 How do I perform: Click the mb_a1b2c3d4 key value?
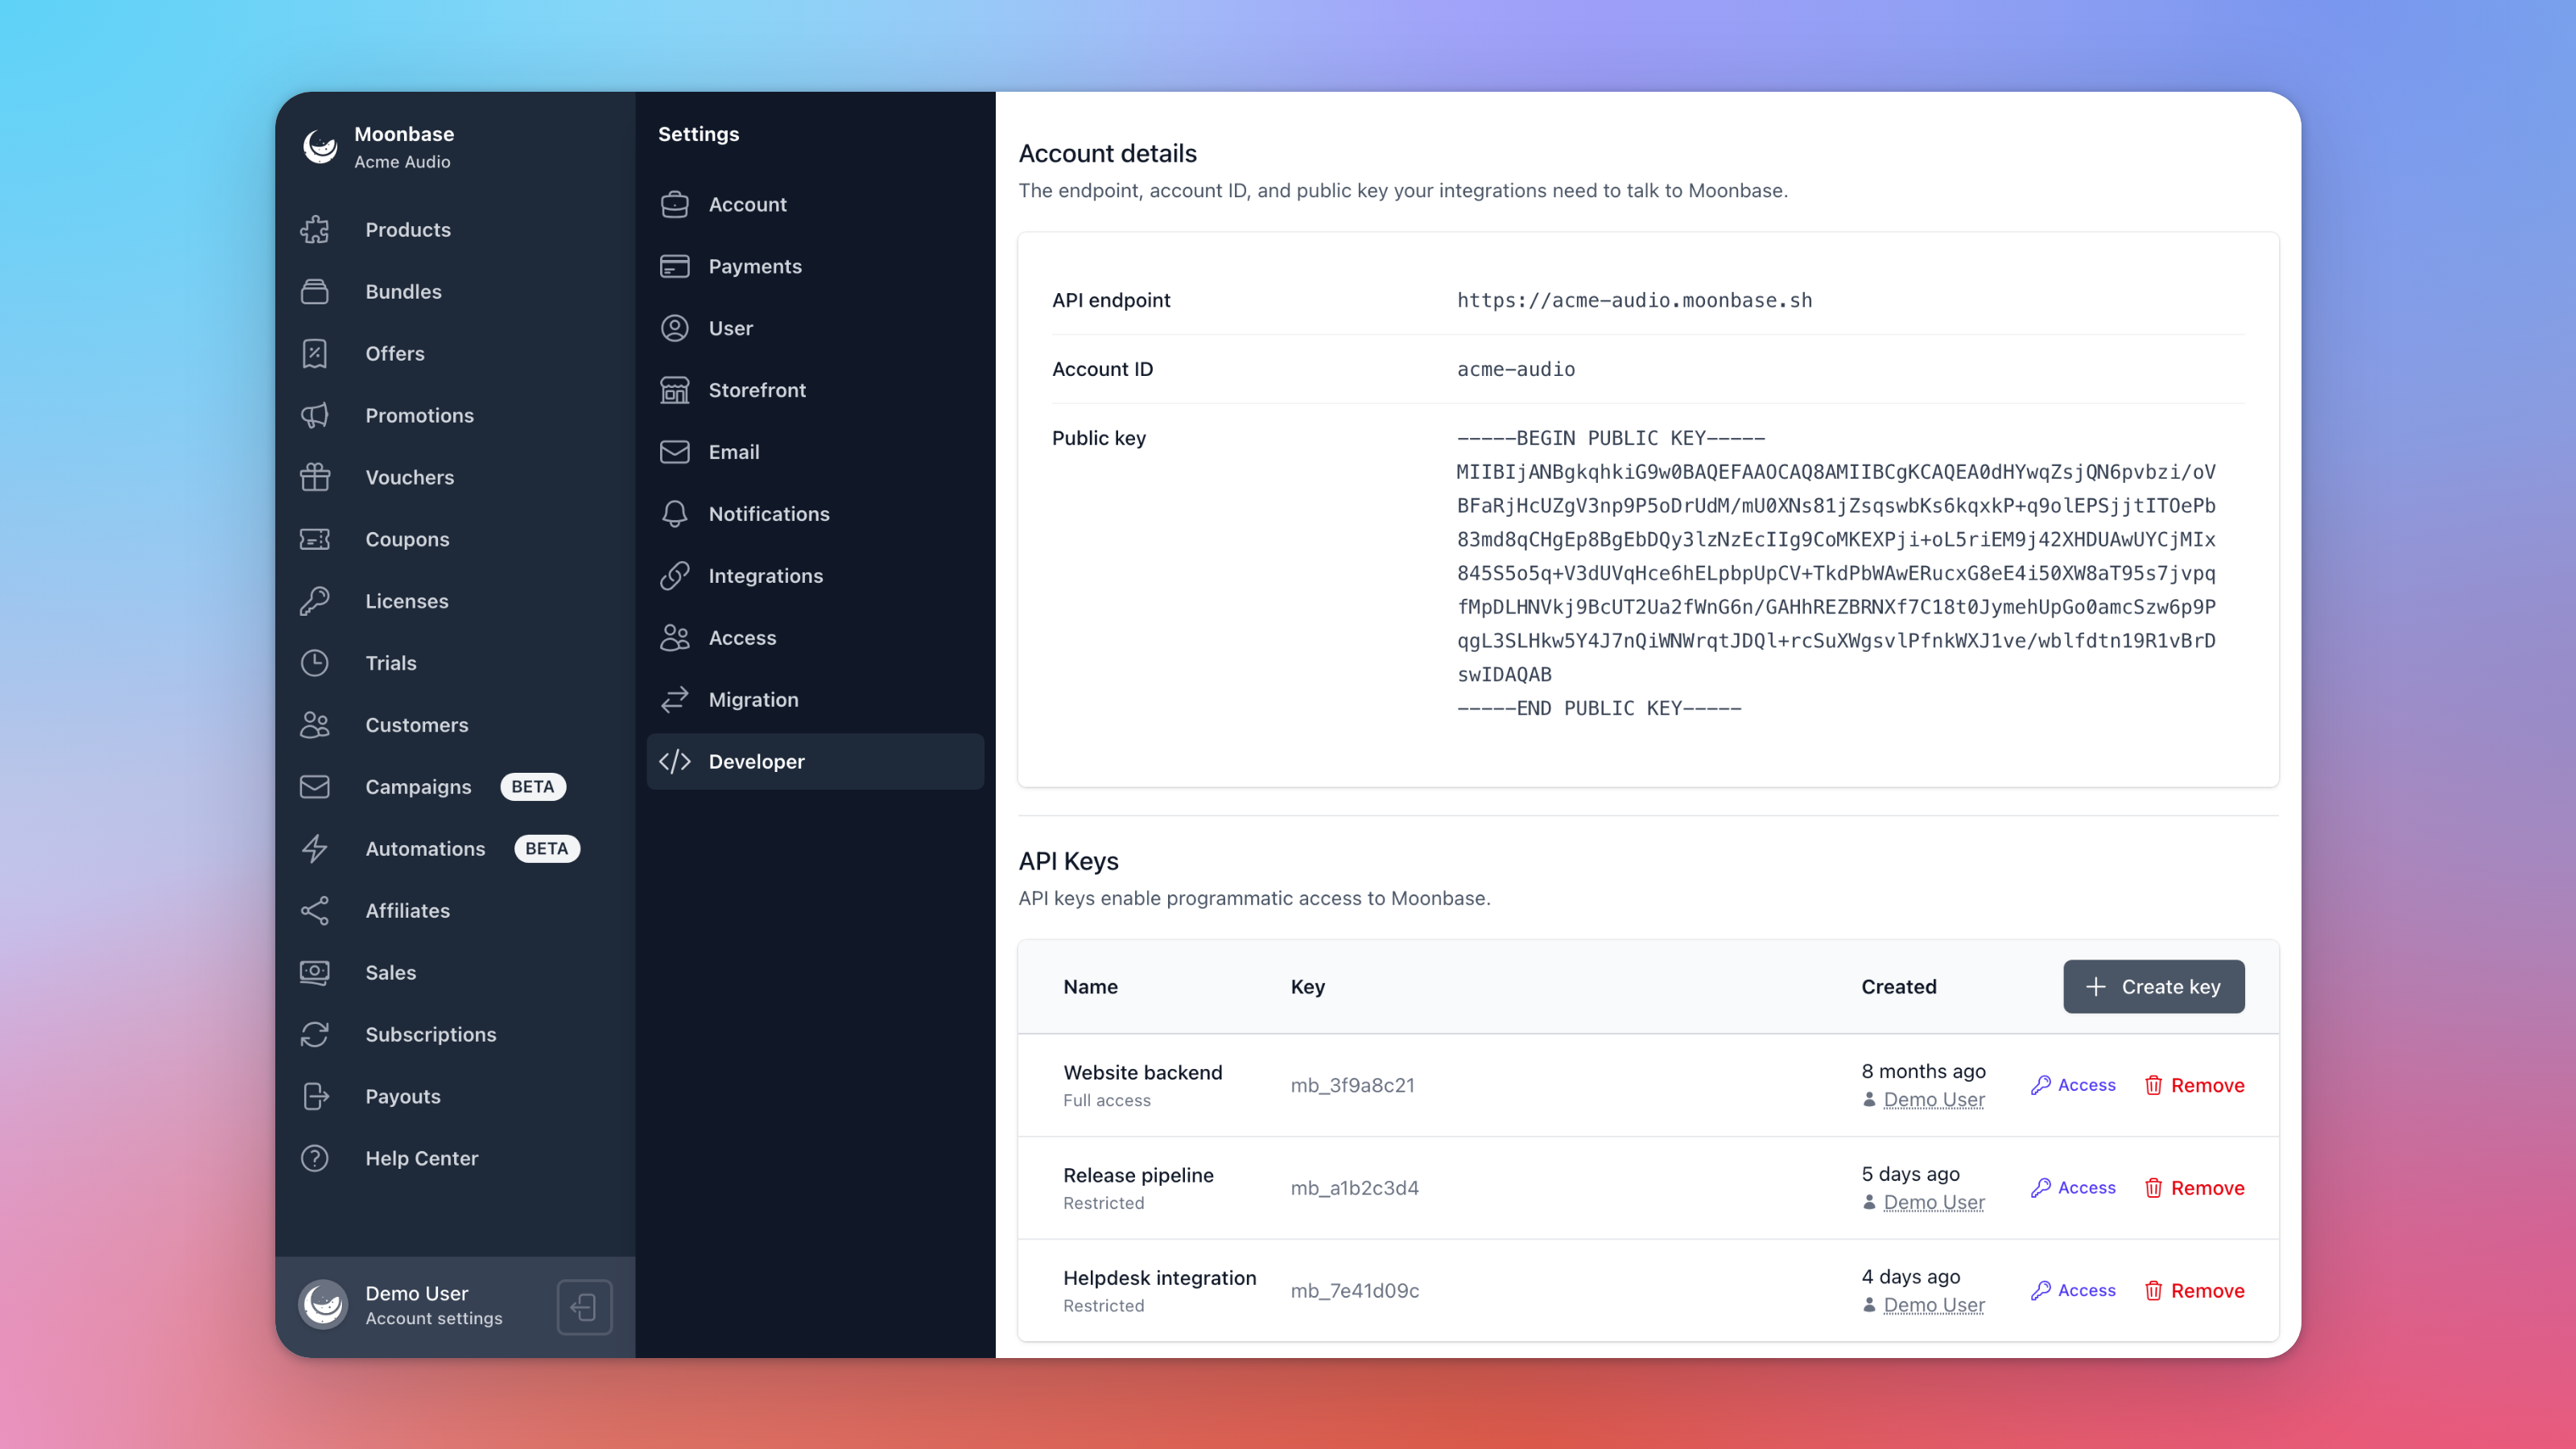click(x=1354, y=1189)
